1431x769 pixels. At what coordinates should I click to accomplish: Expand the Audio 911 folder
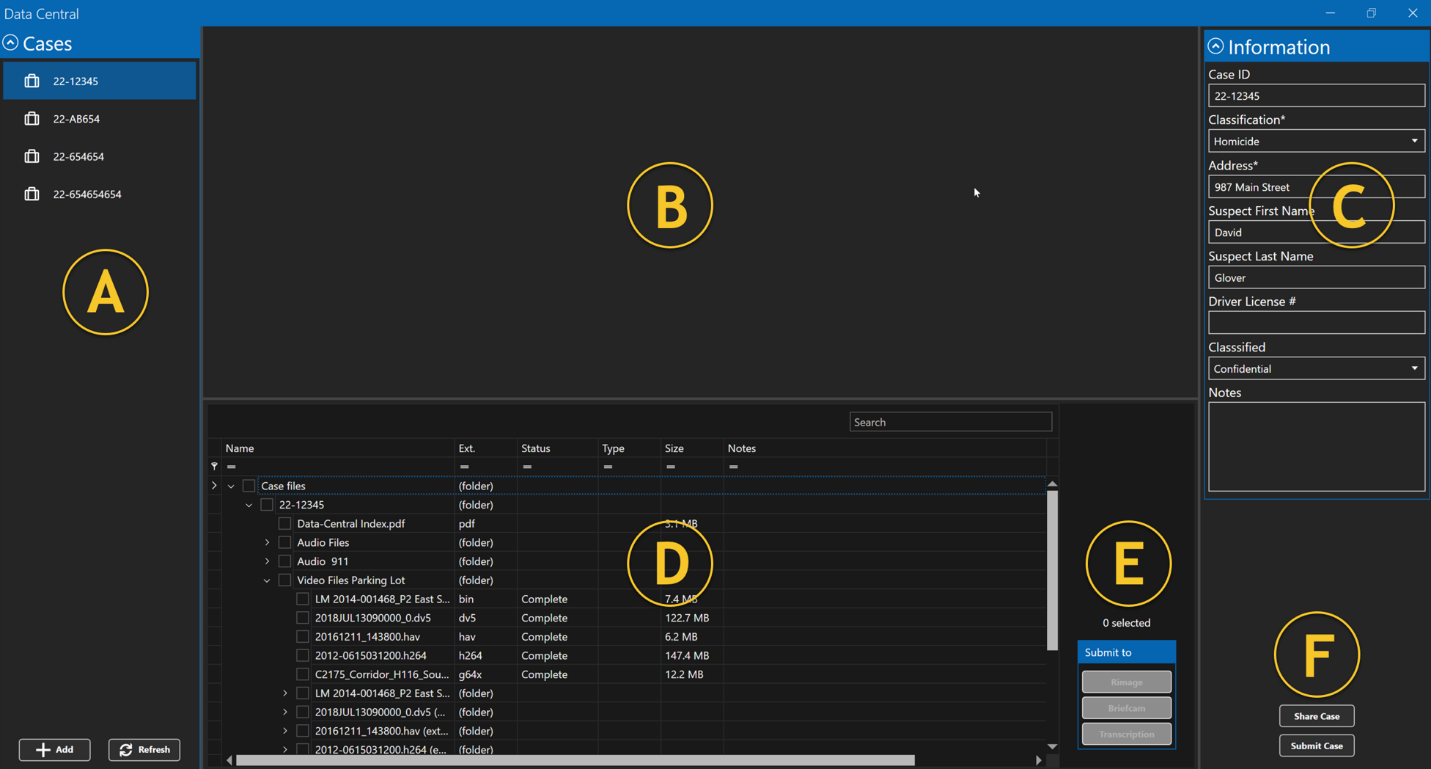click(x=267, y=562)
